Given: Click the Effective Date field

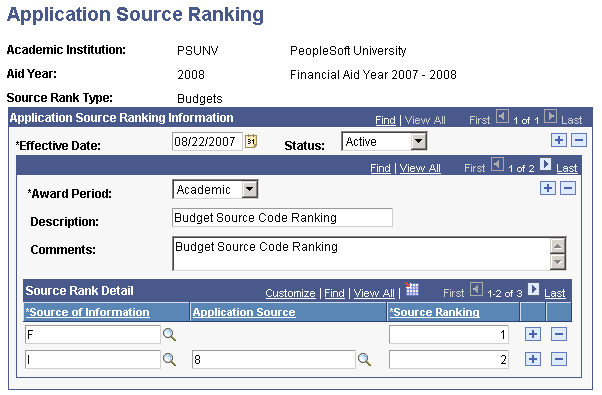Looking at the screenshot, I should (207, 142).
